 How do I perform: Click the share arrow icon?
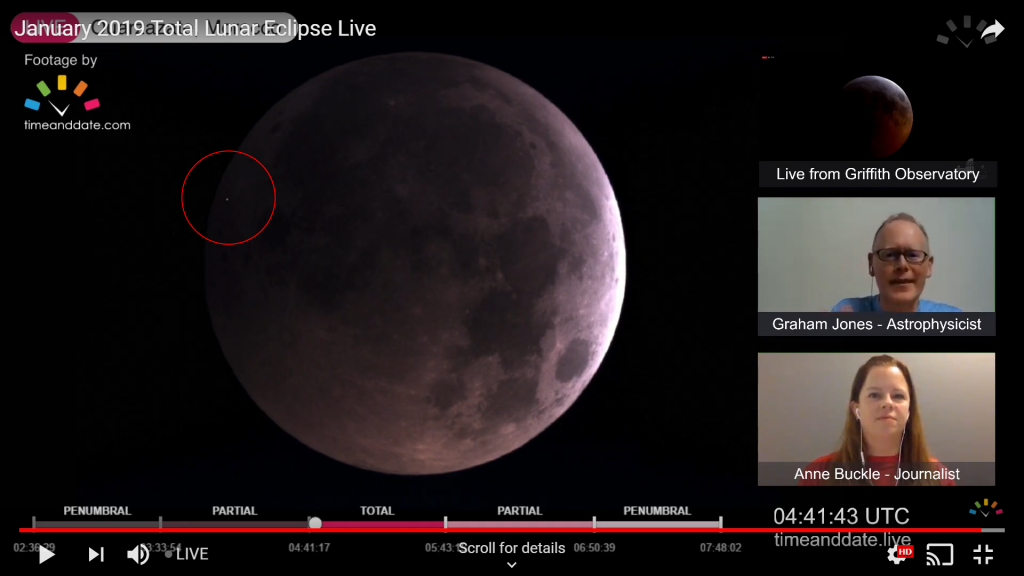991,31
